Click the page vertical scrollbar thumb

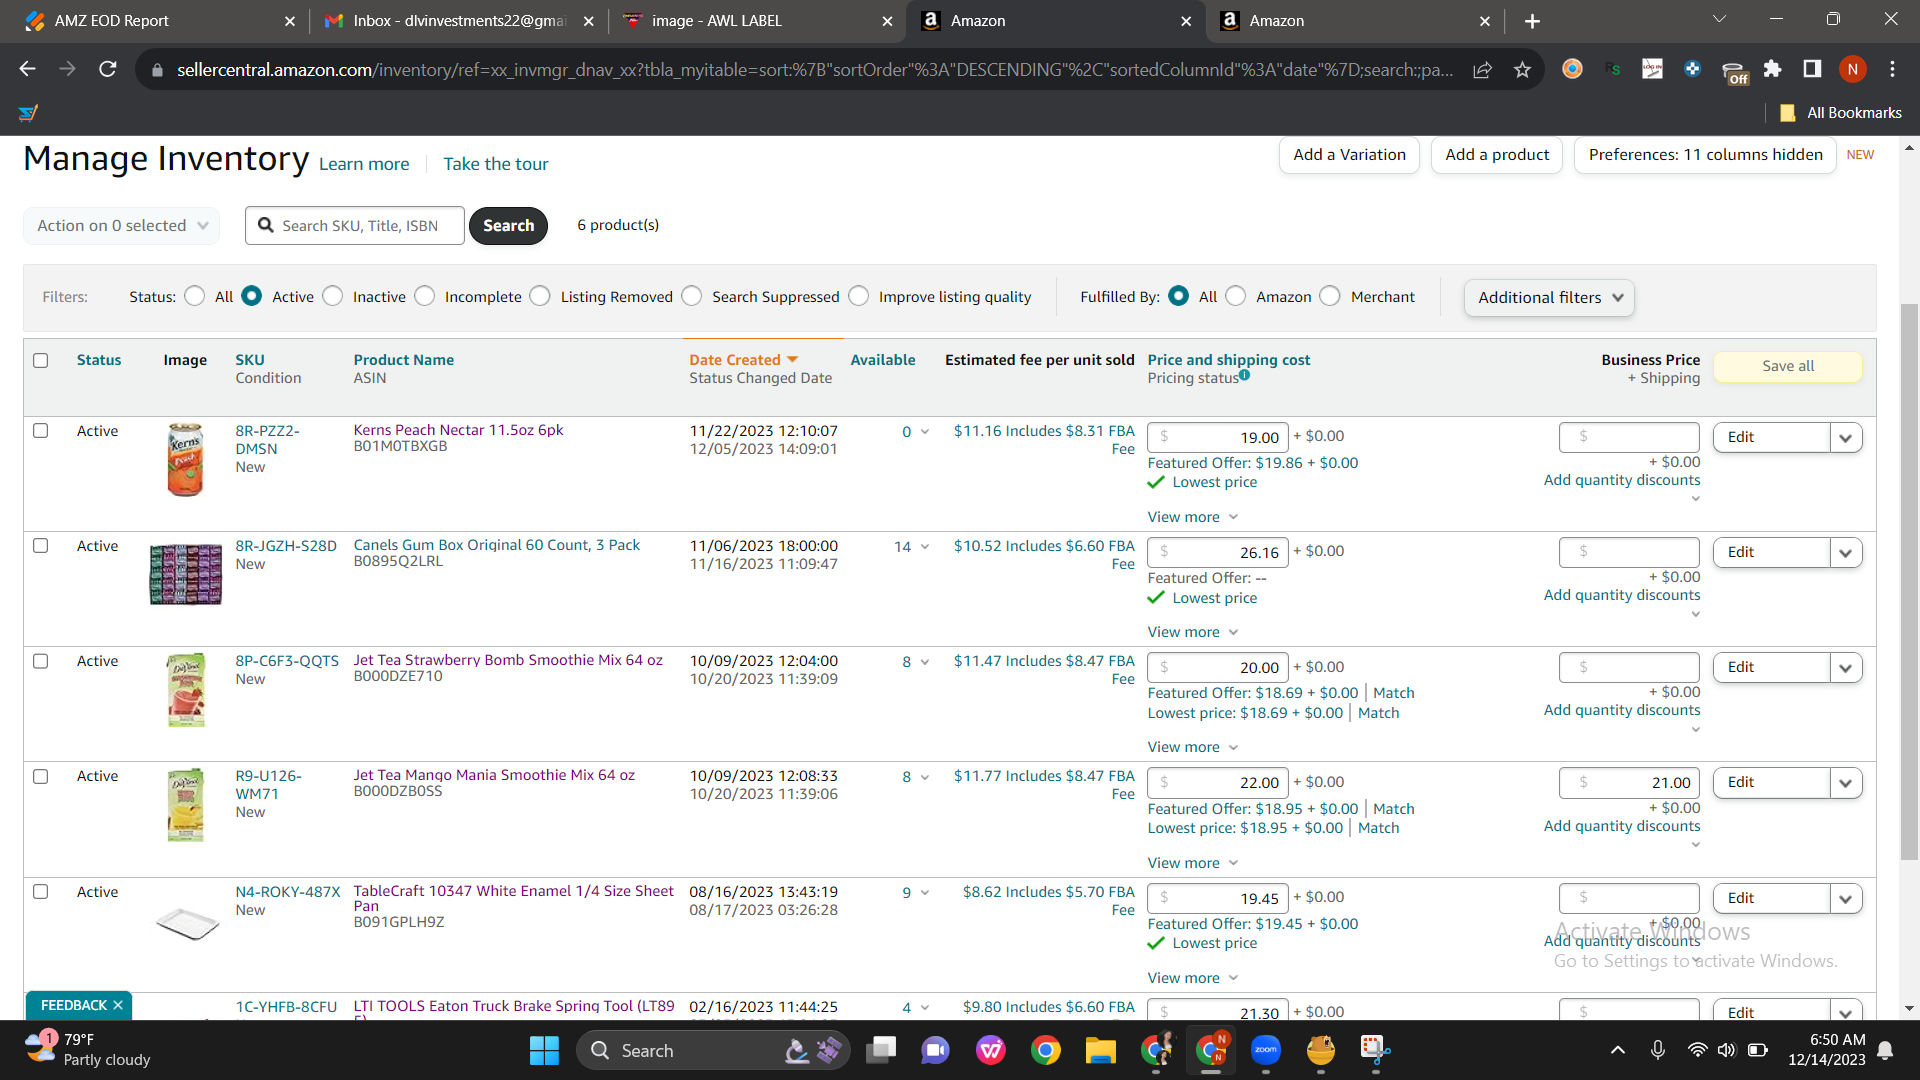(1909, 580)
